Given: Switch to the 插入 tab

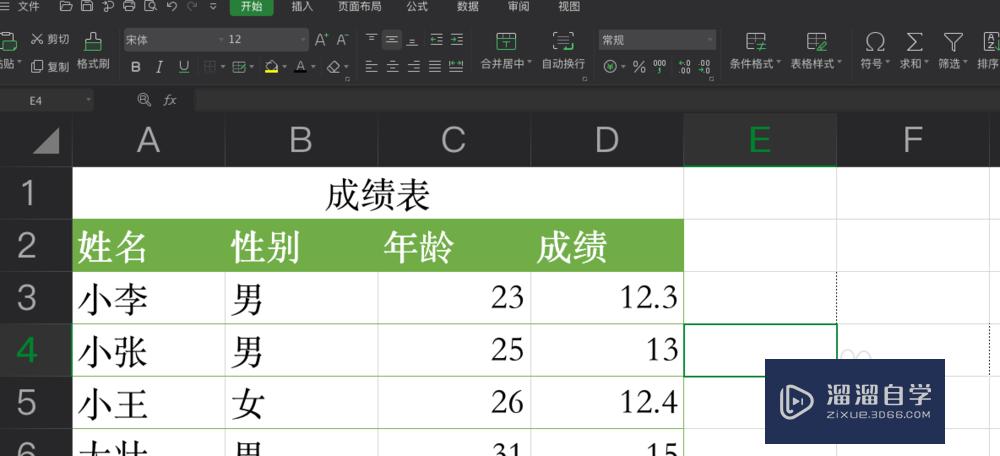Looking at the screenshot, I should click(302, 7).
